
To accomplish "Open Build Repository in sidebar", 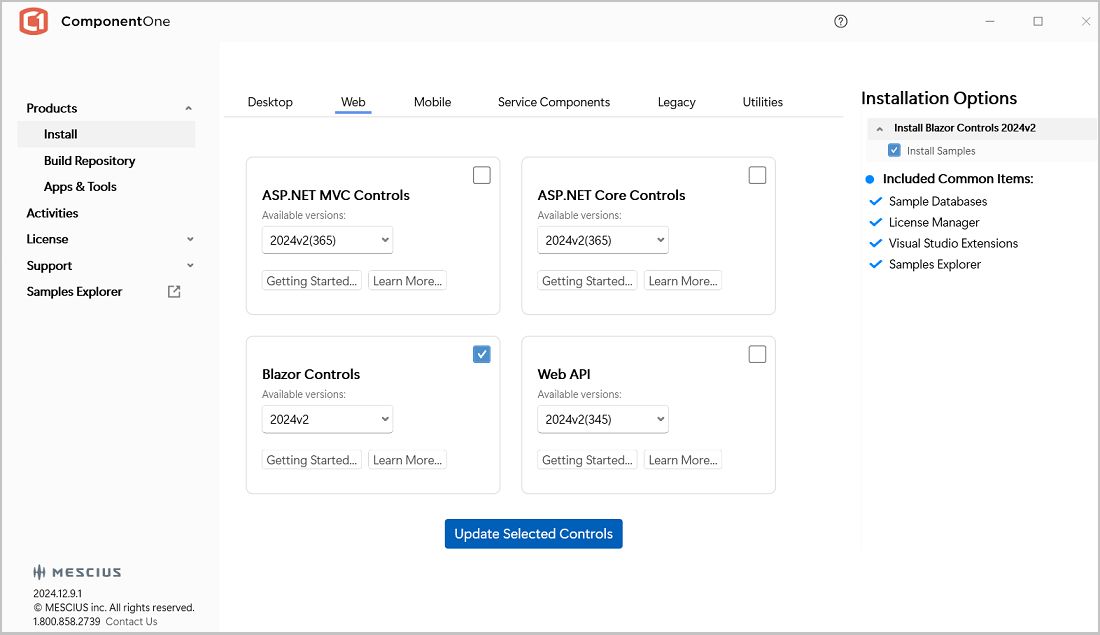I will tap(89, 161).
